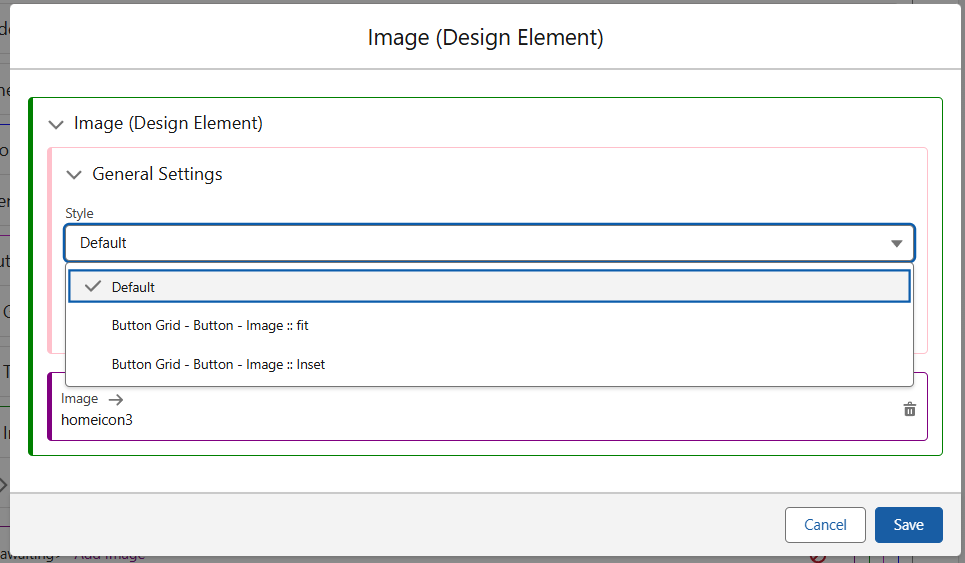Click the Image field label
Screen dimensions: 965x563
click(x=80, y=399)
